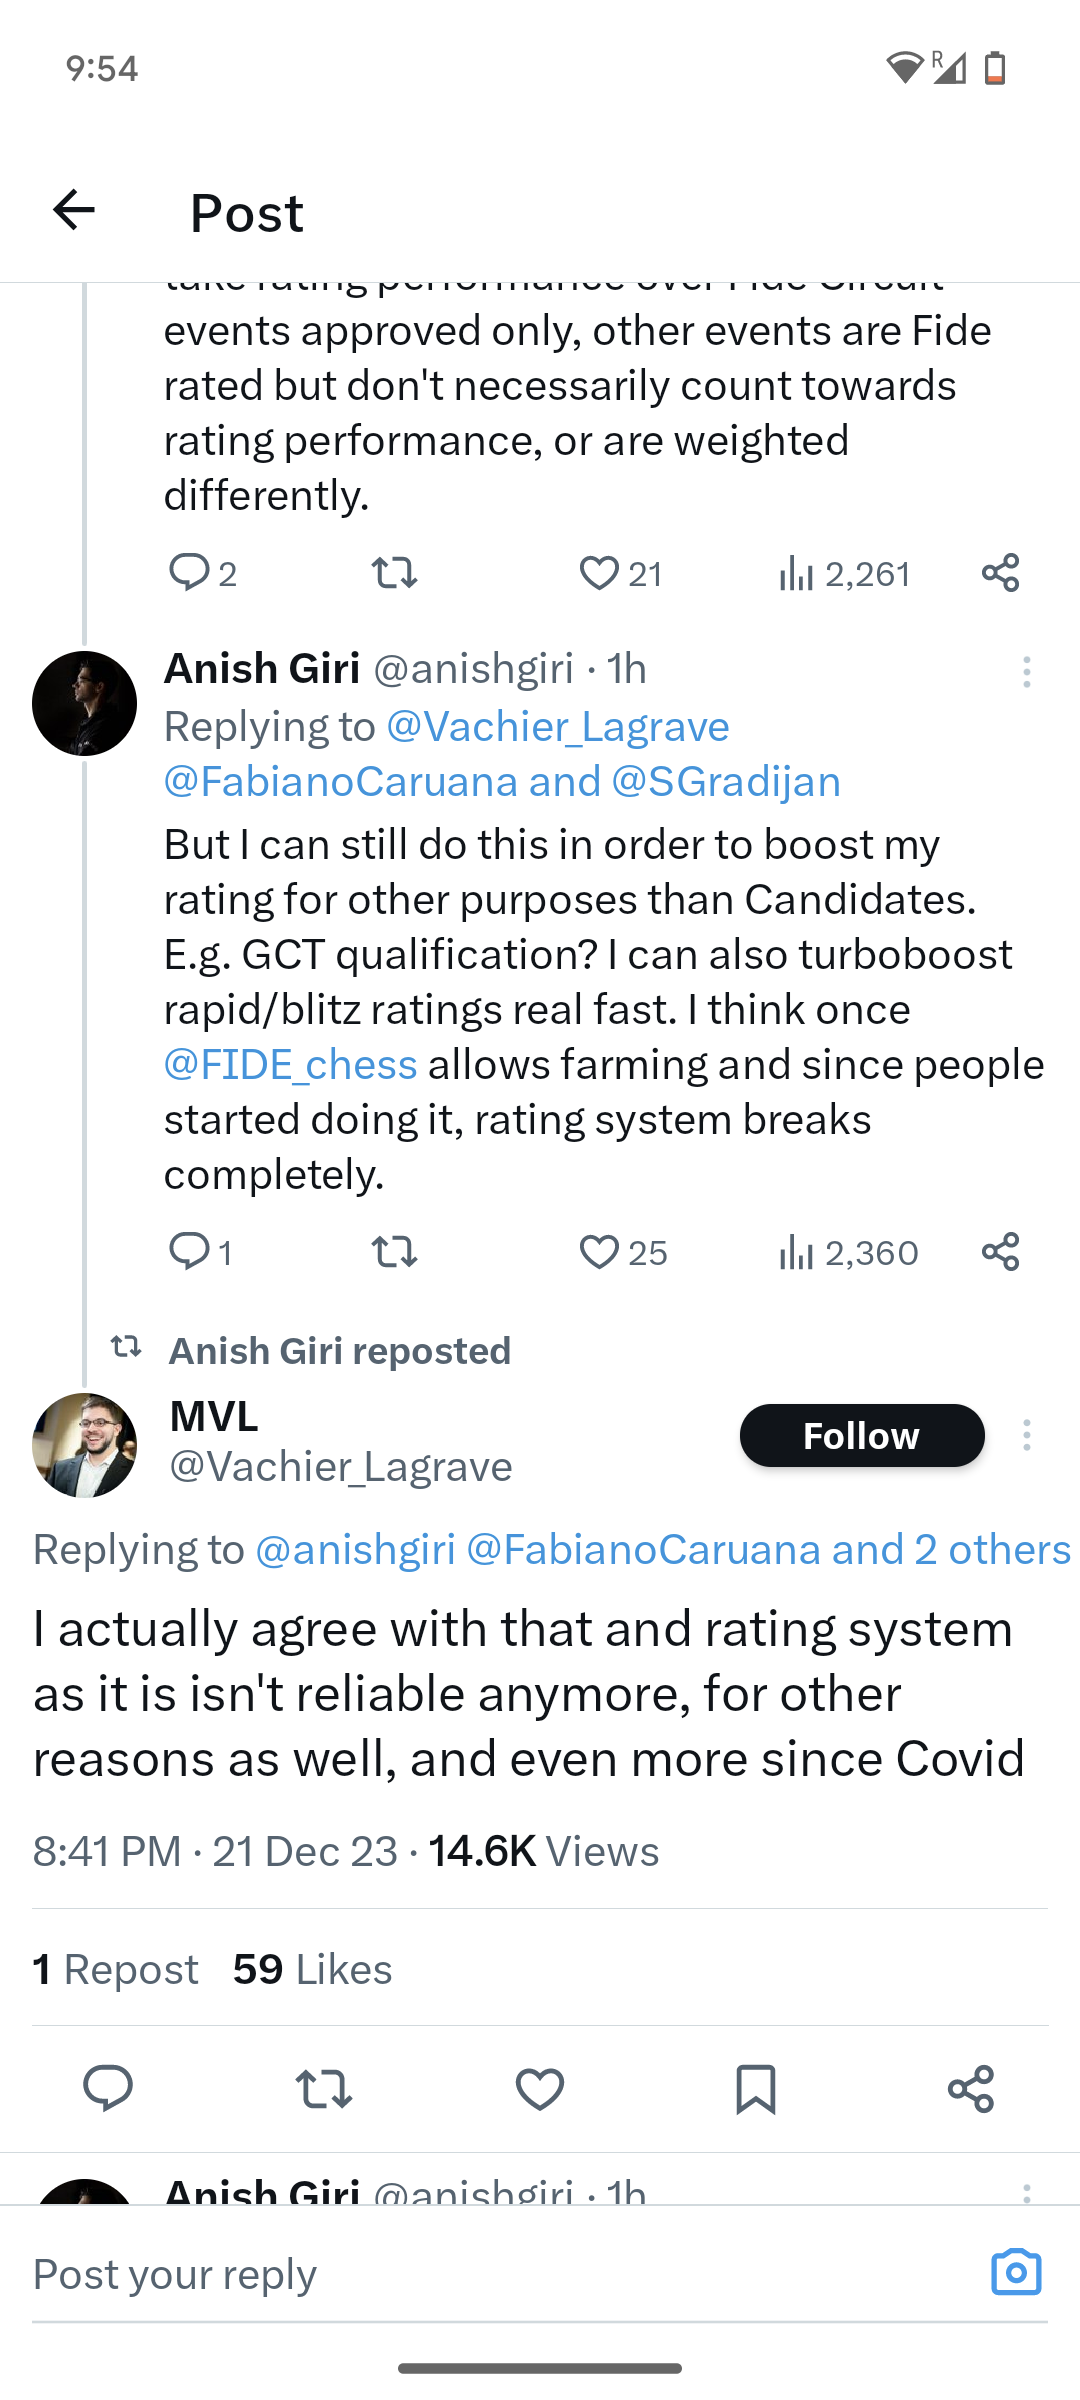Viewport: 1080px width, 2400px height.
Task: Like MVL's main post
Action: tap(540, 2089)
